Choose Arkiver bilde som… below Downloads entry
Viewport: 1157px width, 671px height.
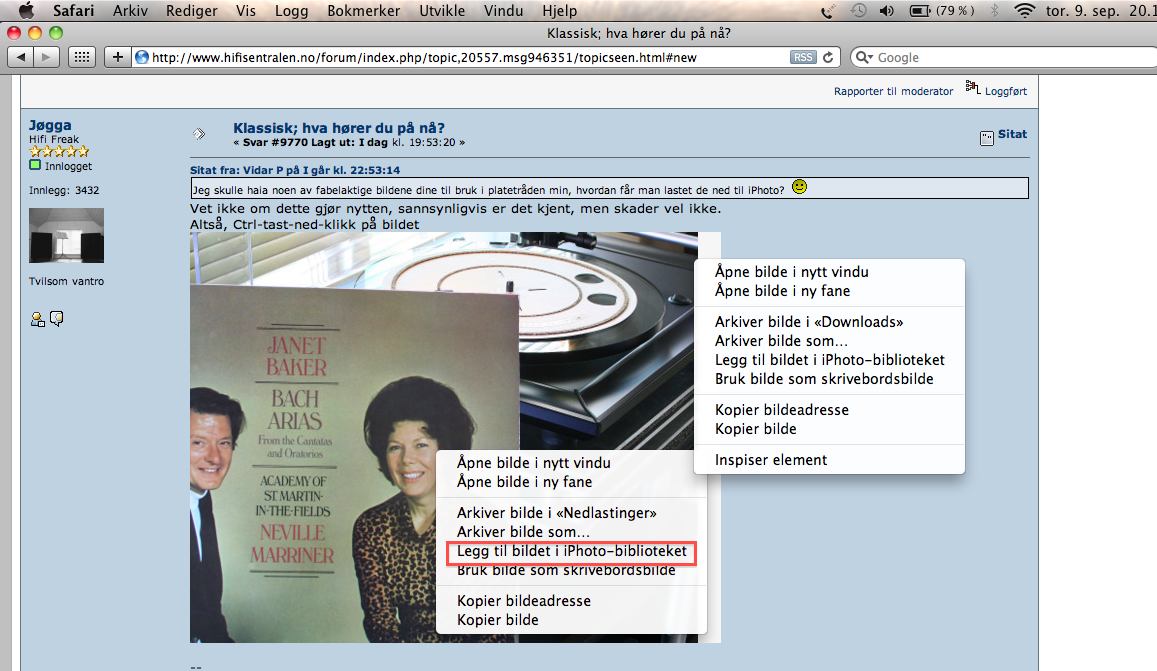(781, 341)
